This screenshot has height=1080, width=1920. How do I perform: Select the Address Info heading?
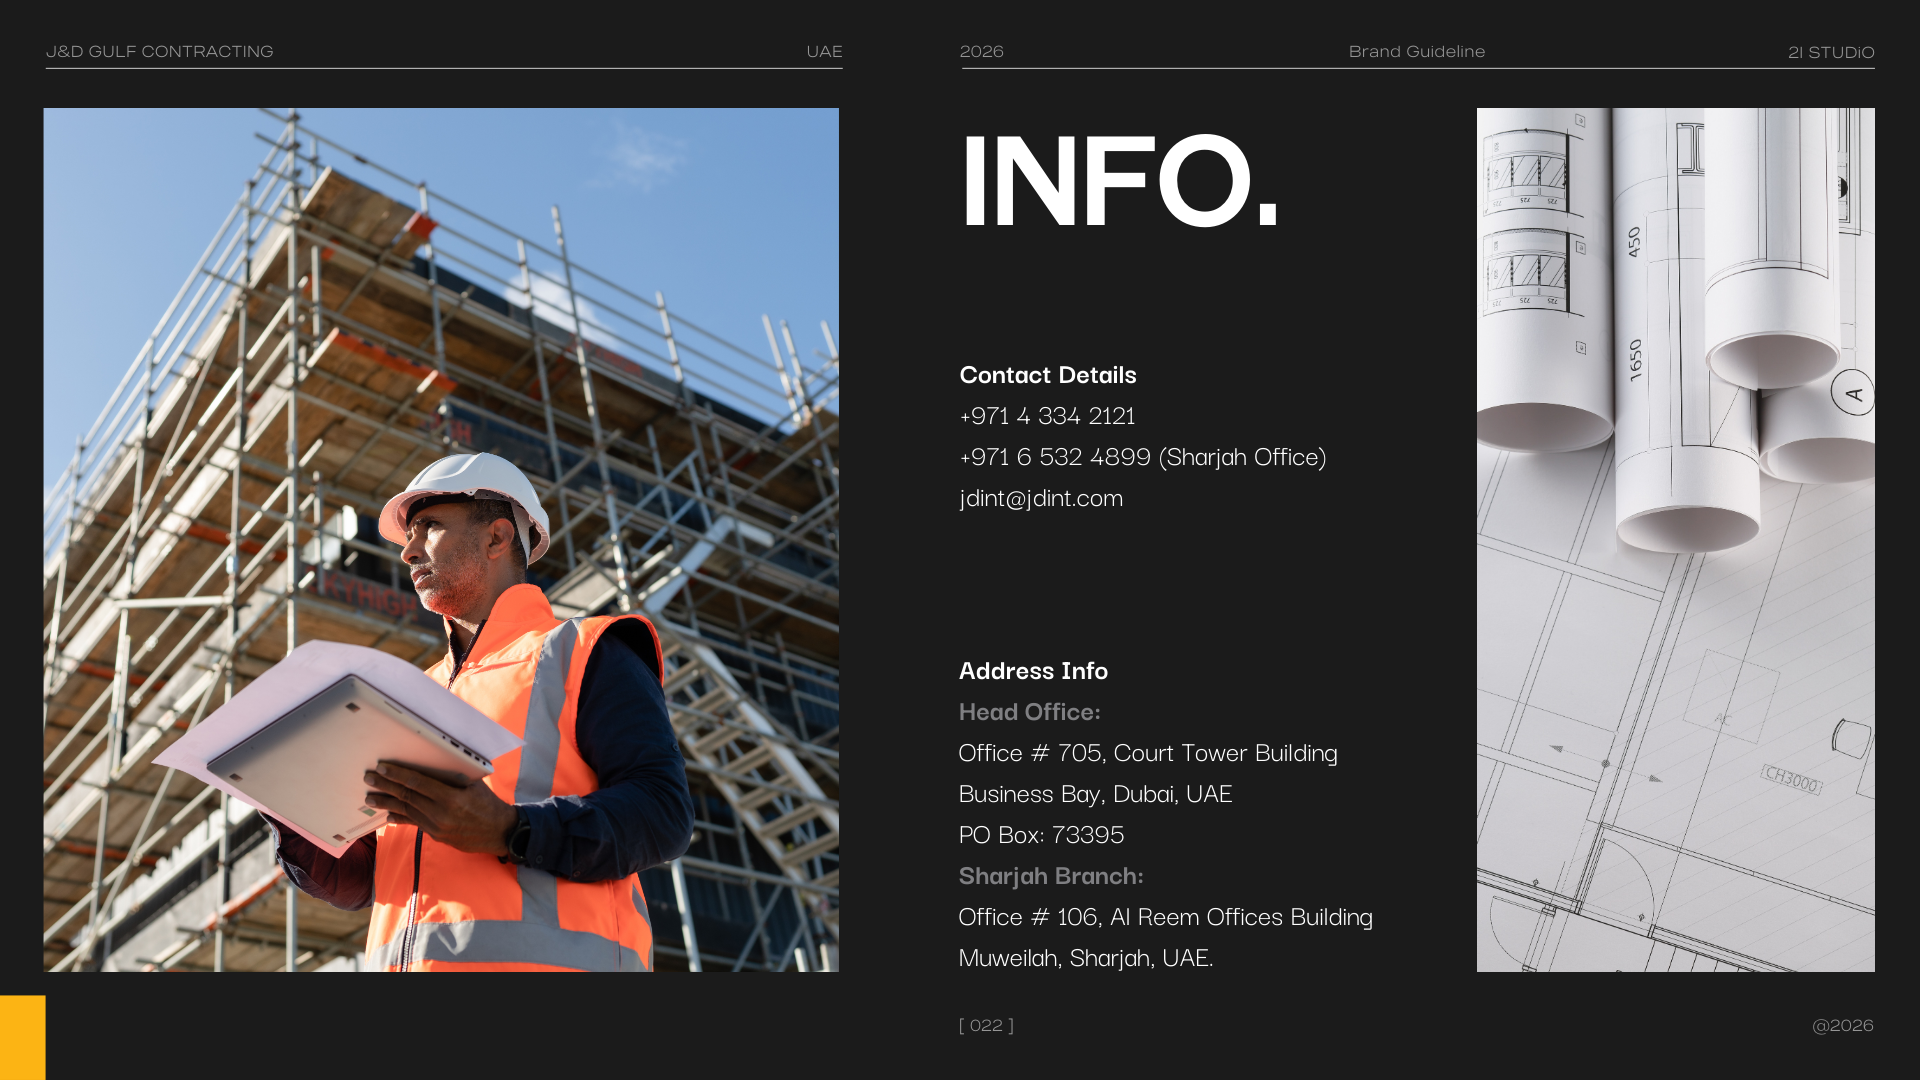(1032, 671)
